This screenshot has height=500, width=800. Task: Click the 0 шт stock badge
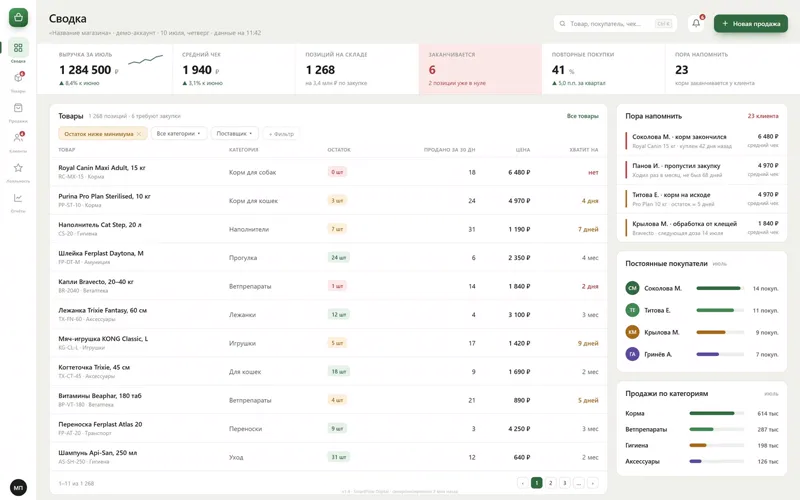337,172
